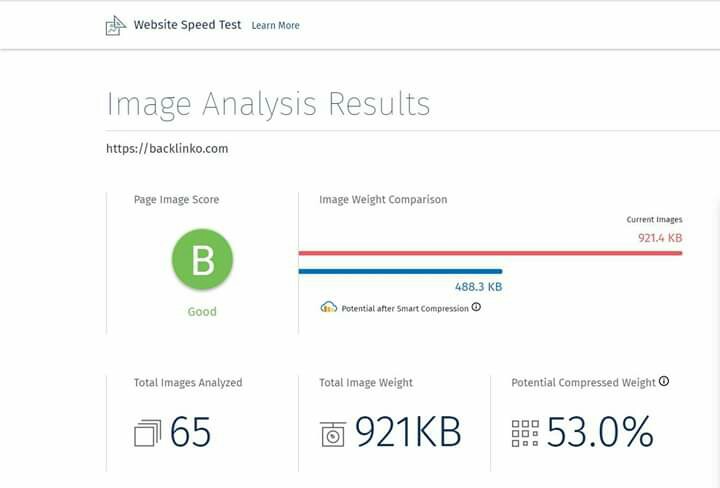The width and height of the screenshot is (720, 488).
Task: Click the Good rating label
Action: coord(202,312)
